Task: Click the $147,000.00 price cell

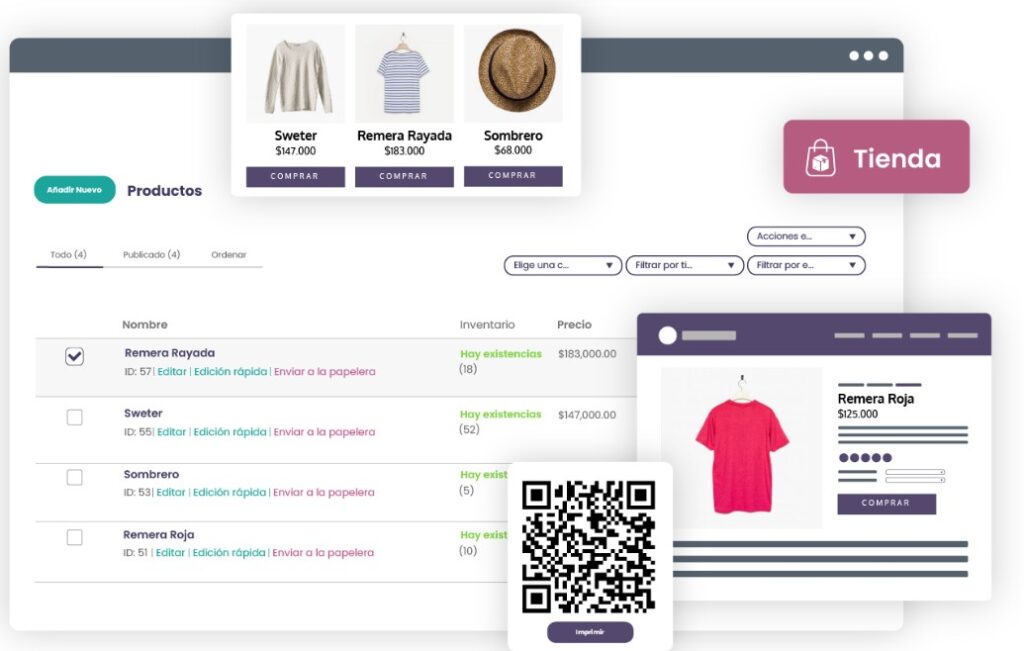Action: (587, 415)
